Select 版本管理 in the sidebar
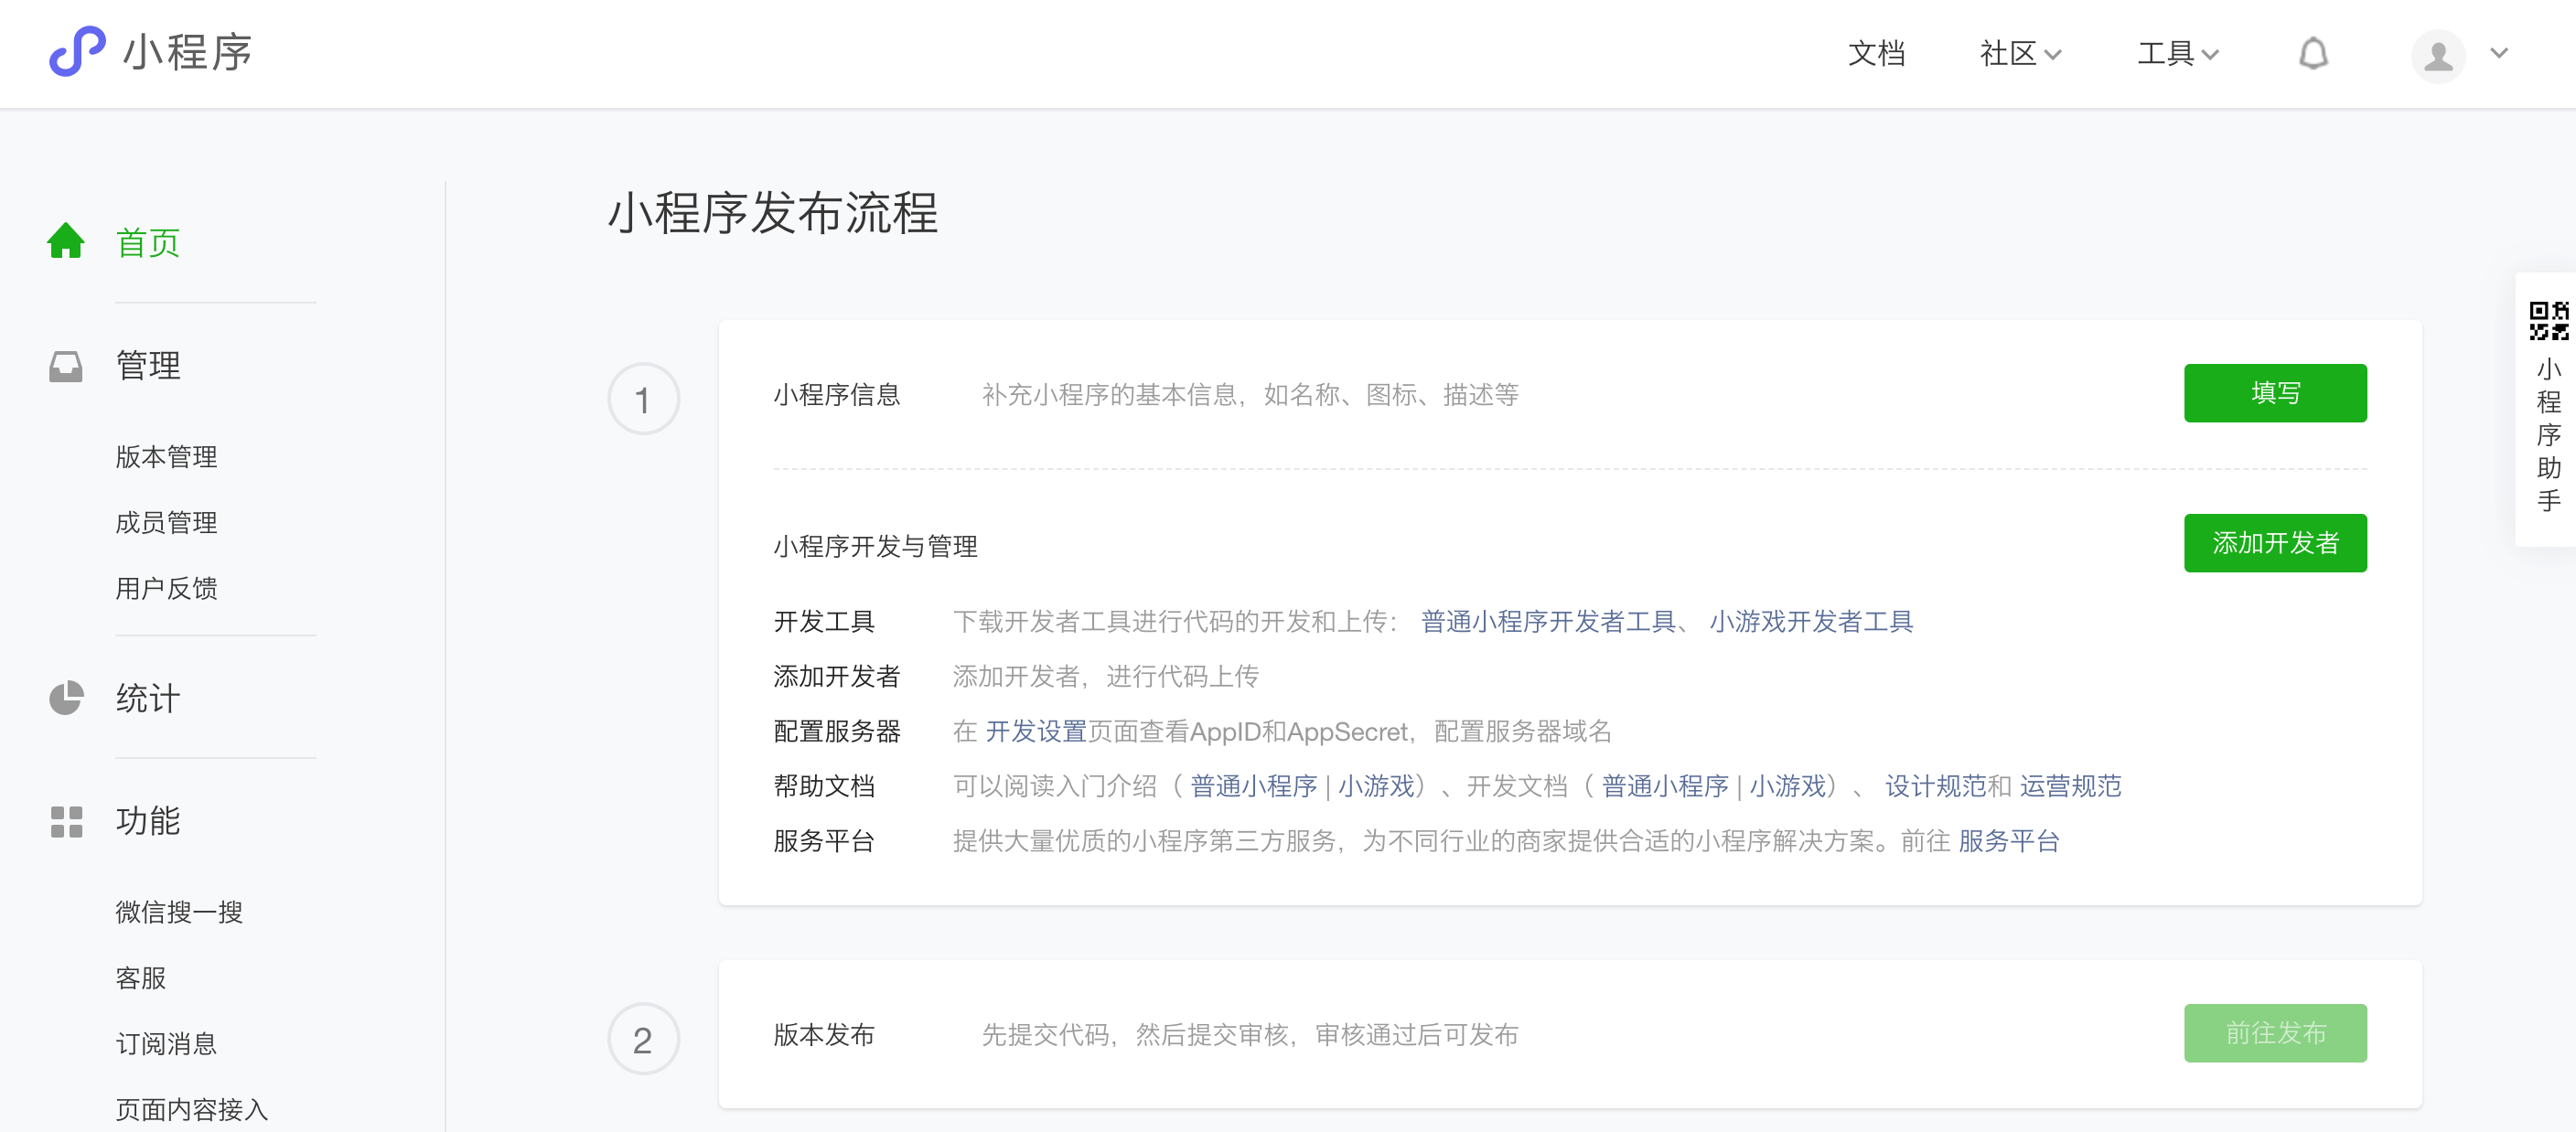 (x=166, y=456)
